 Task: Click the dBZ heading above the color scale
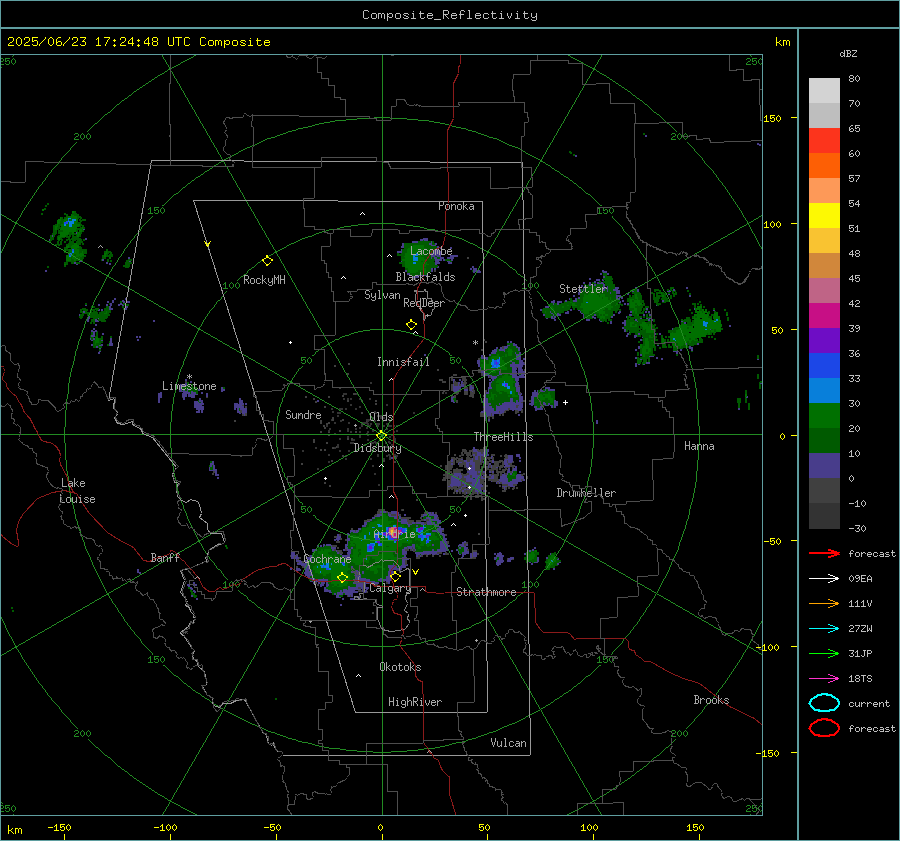848,54
